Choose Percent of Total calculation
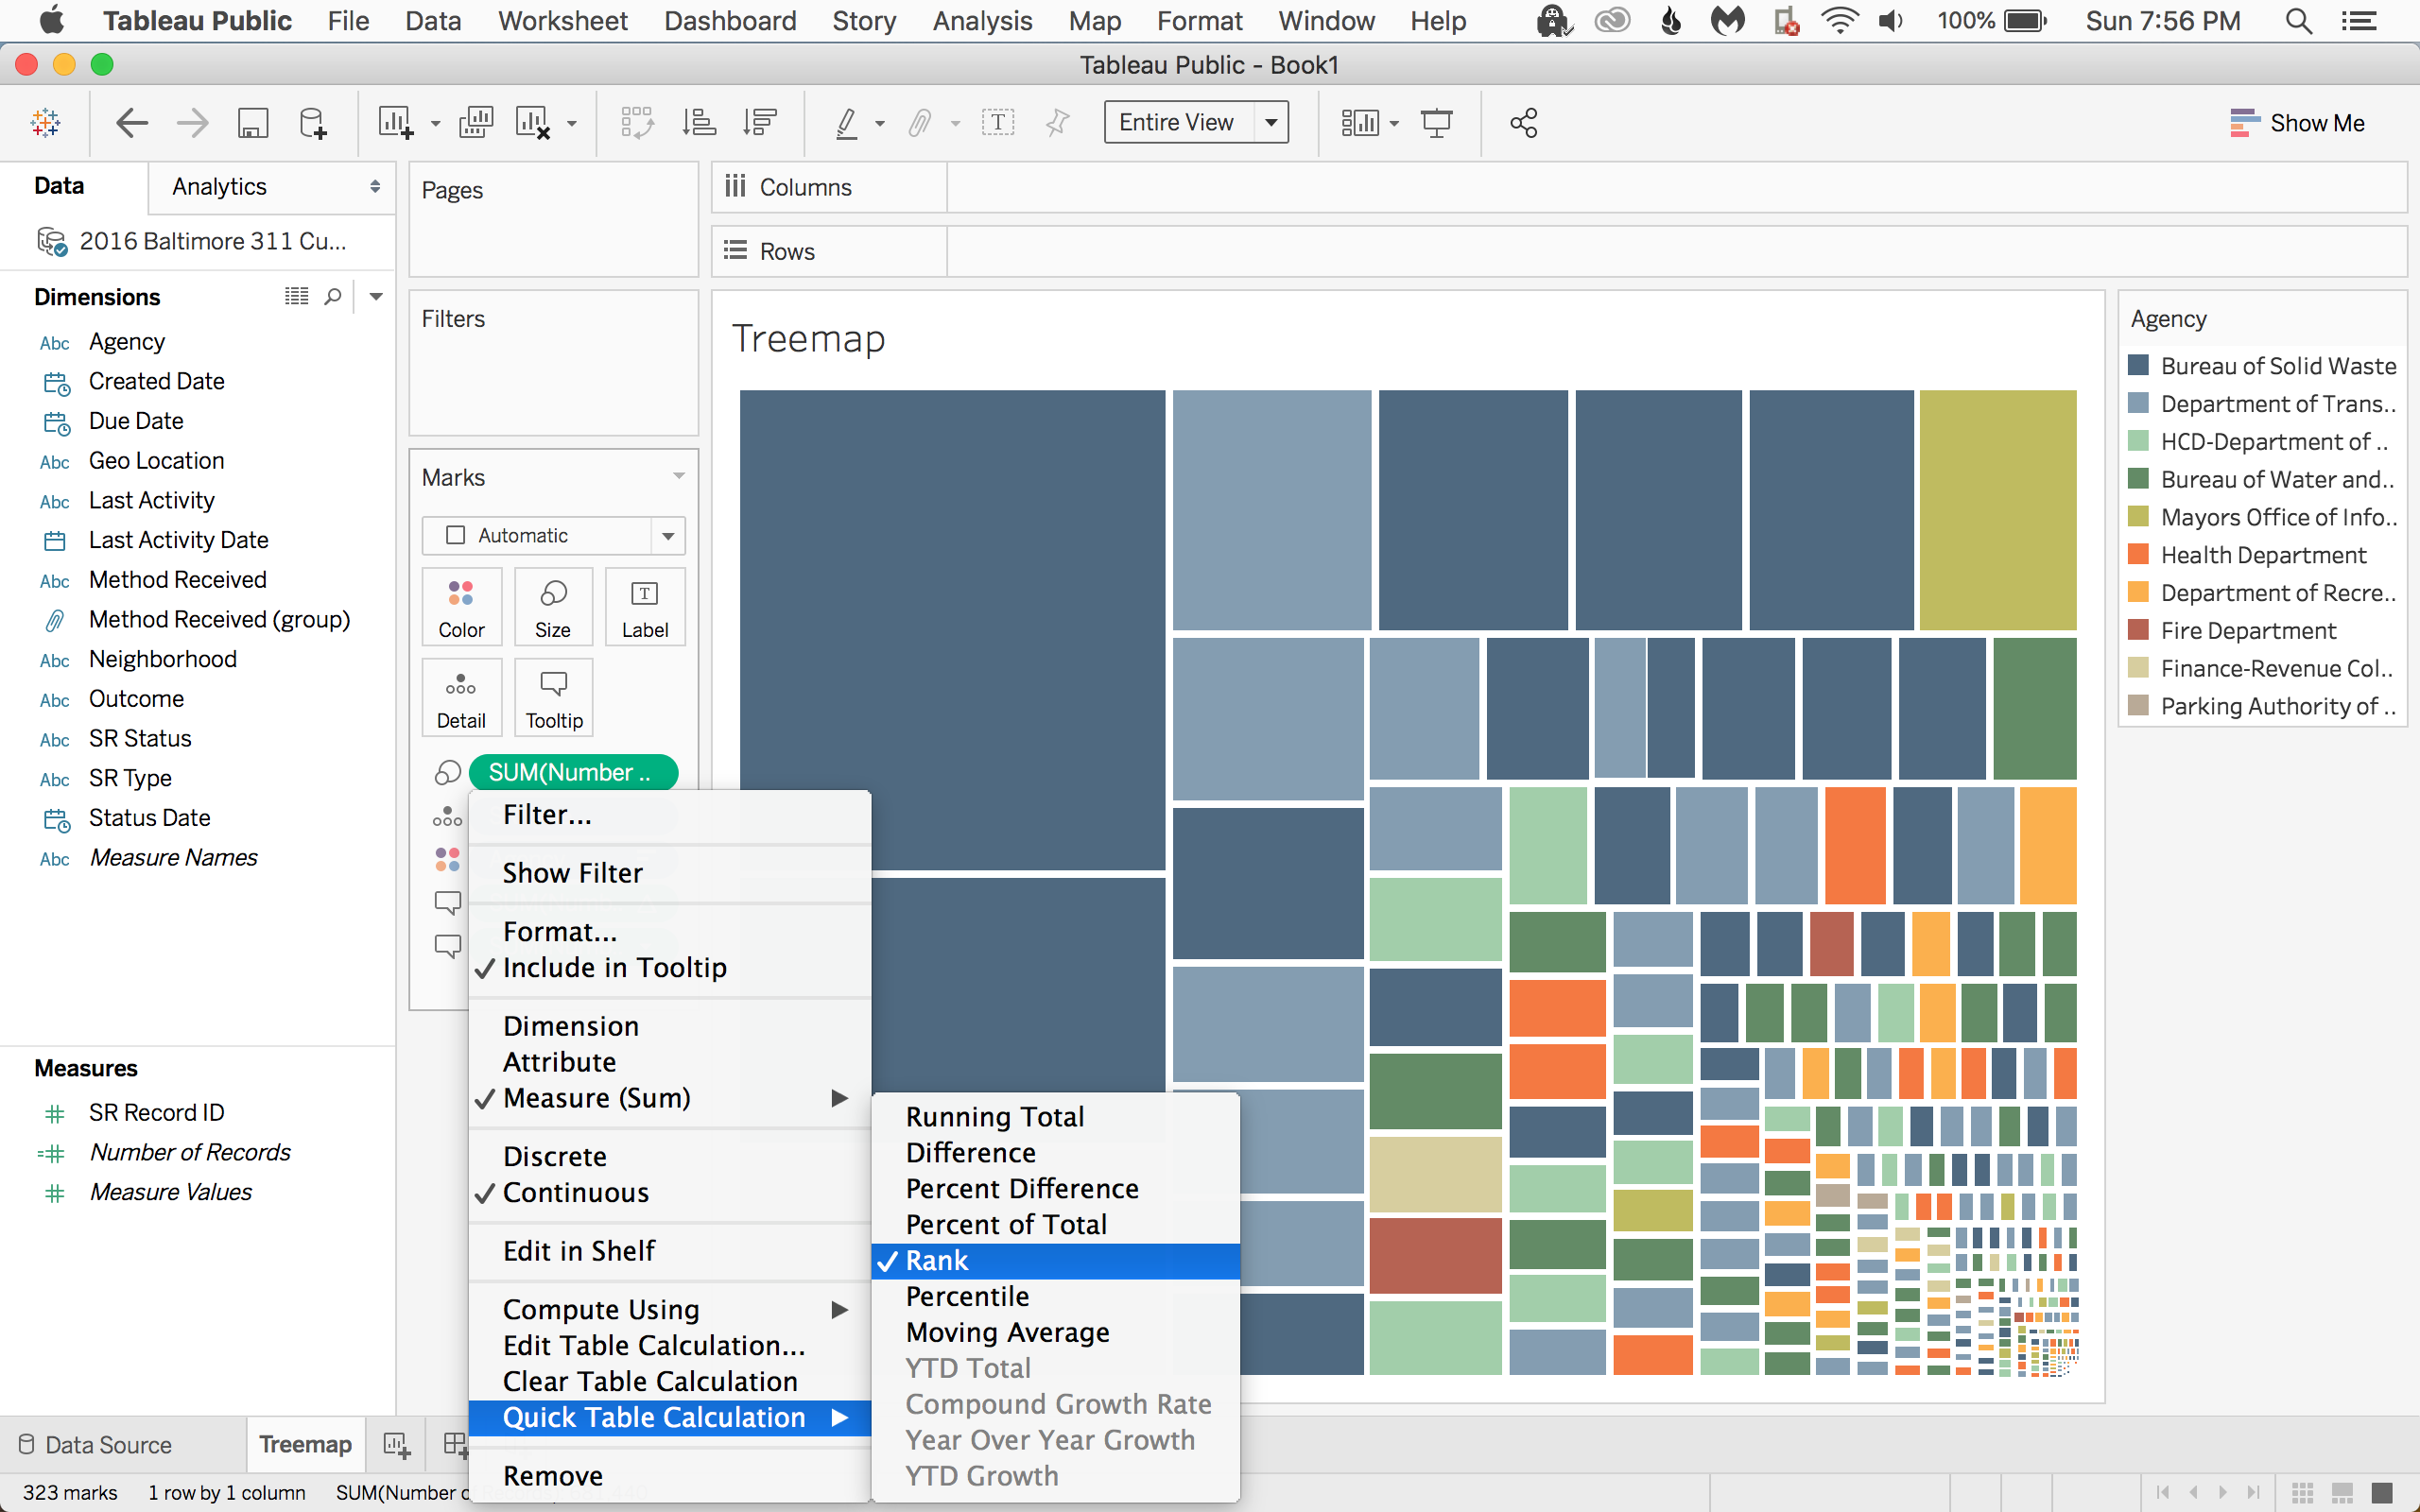The image size is (2420, 1512). [x=1056, y=1225]
